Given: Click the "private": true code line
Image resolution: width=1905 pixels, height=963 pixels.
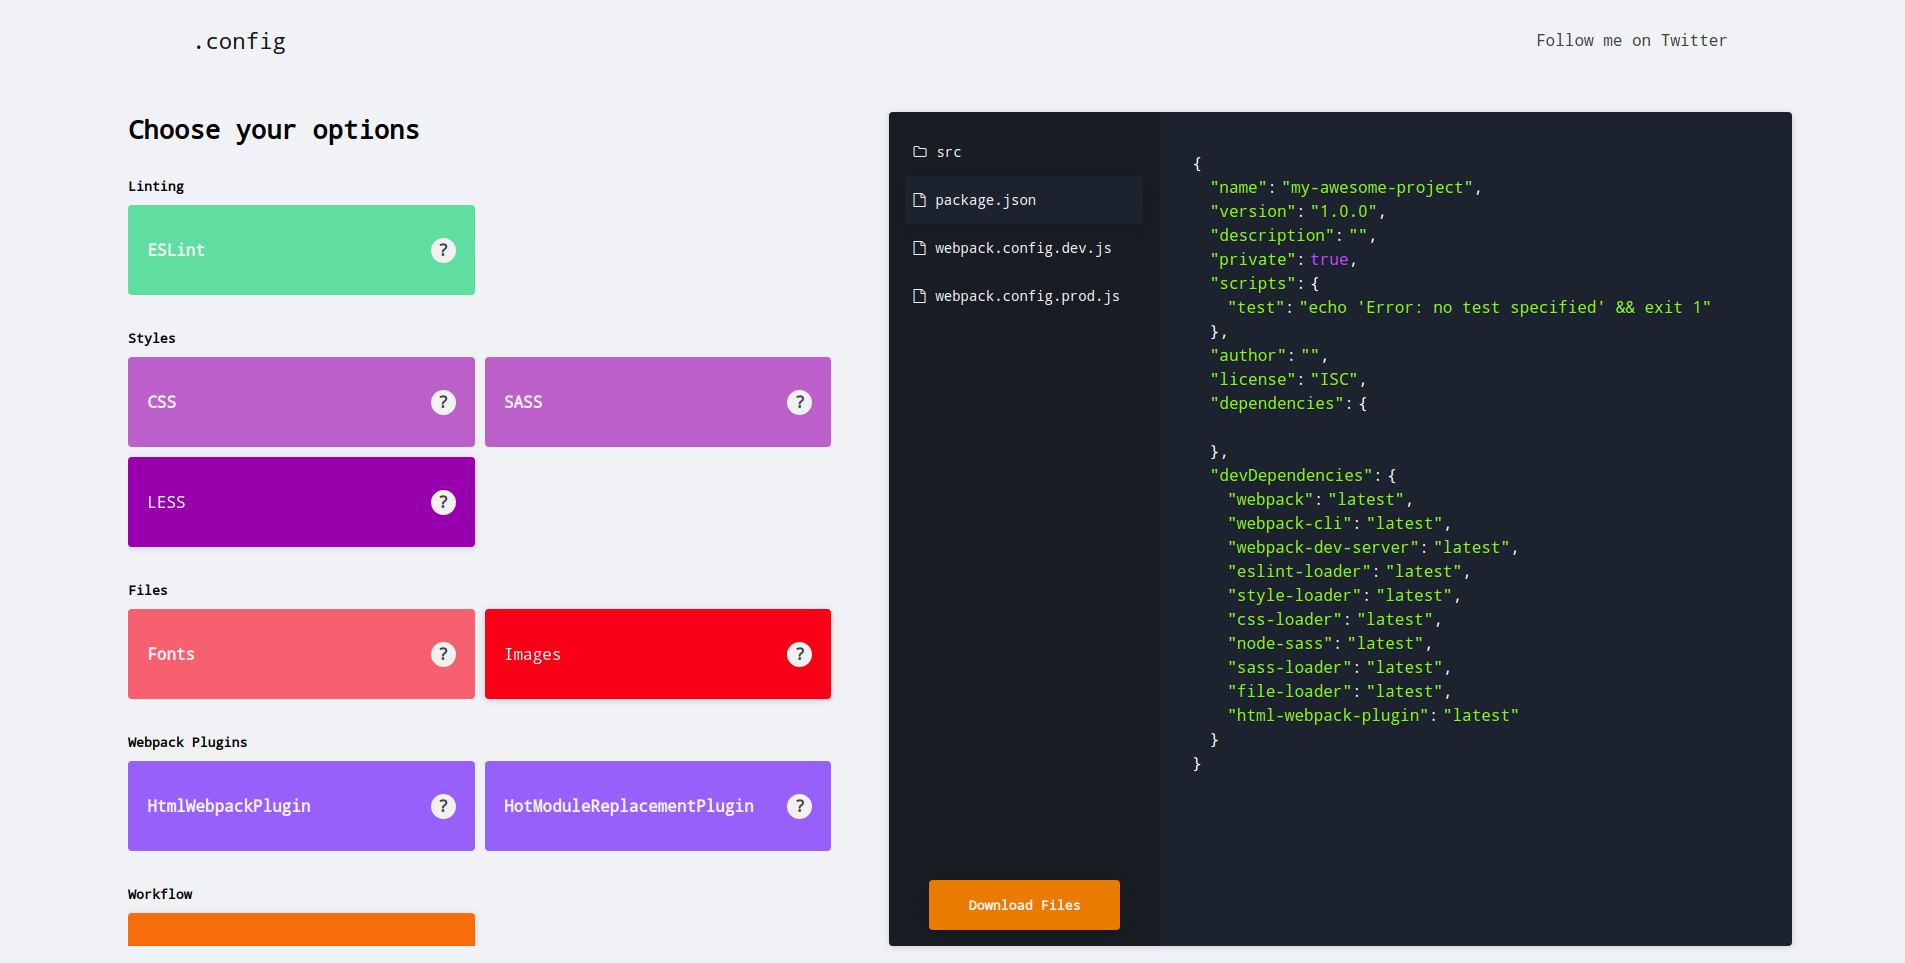Looking at the screenshot, I should tap(1283, 259).
